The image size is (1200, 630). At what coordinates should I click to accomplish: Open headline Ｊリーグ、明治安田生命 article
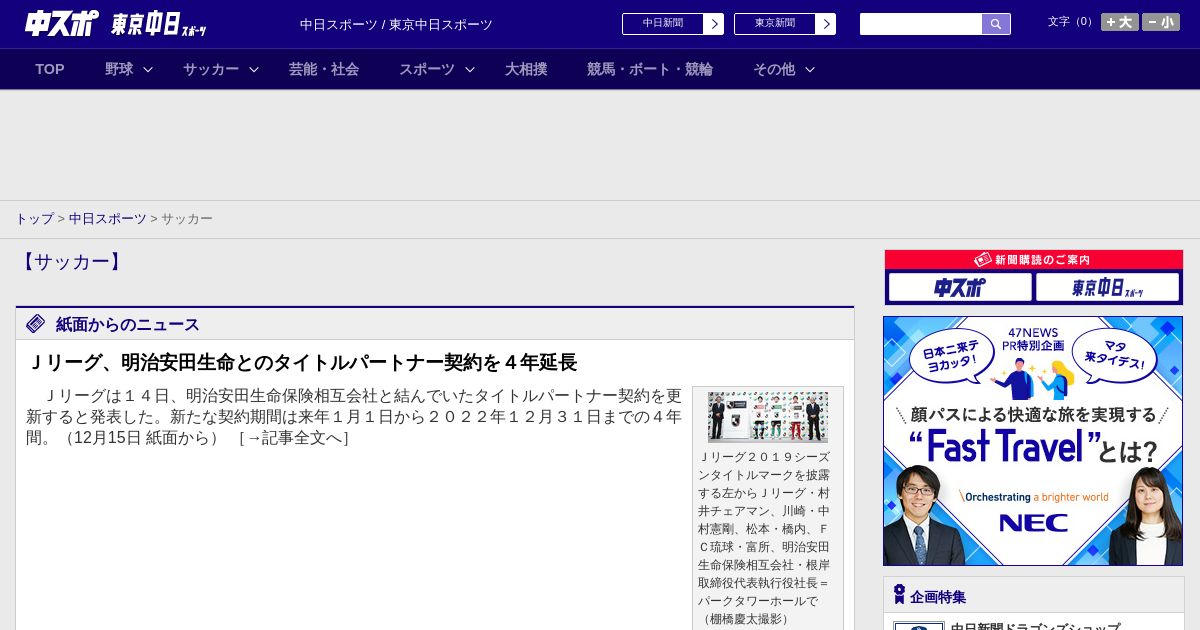point(302,362)
